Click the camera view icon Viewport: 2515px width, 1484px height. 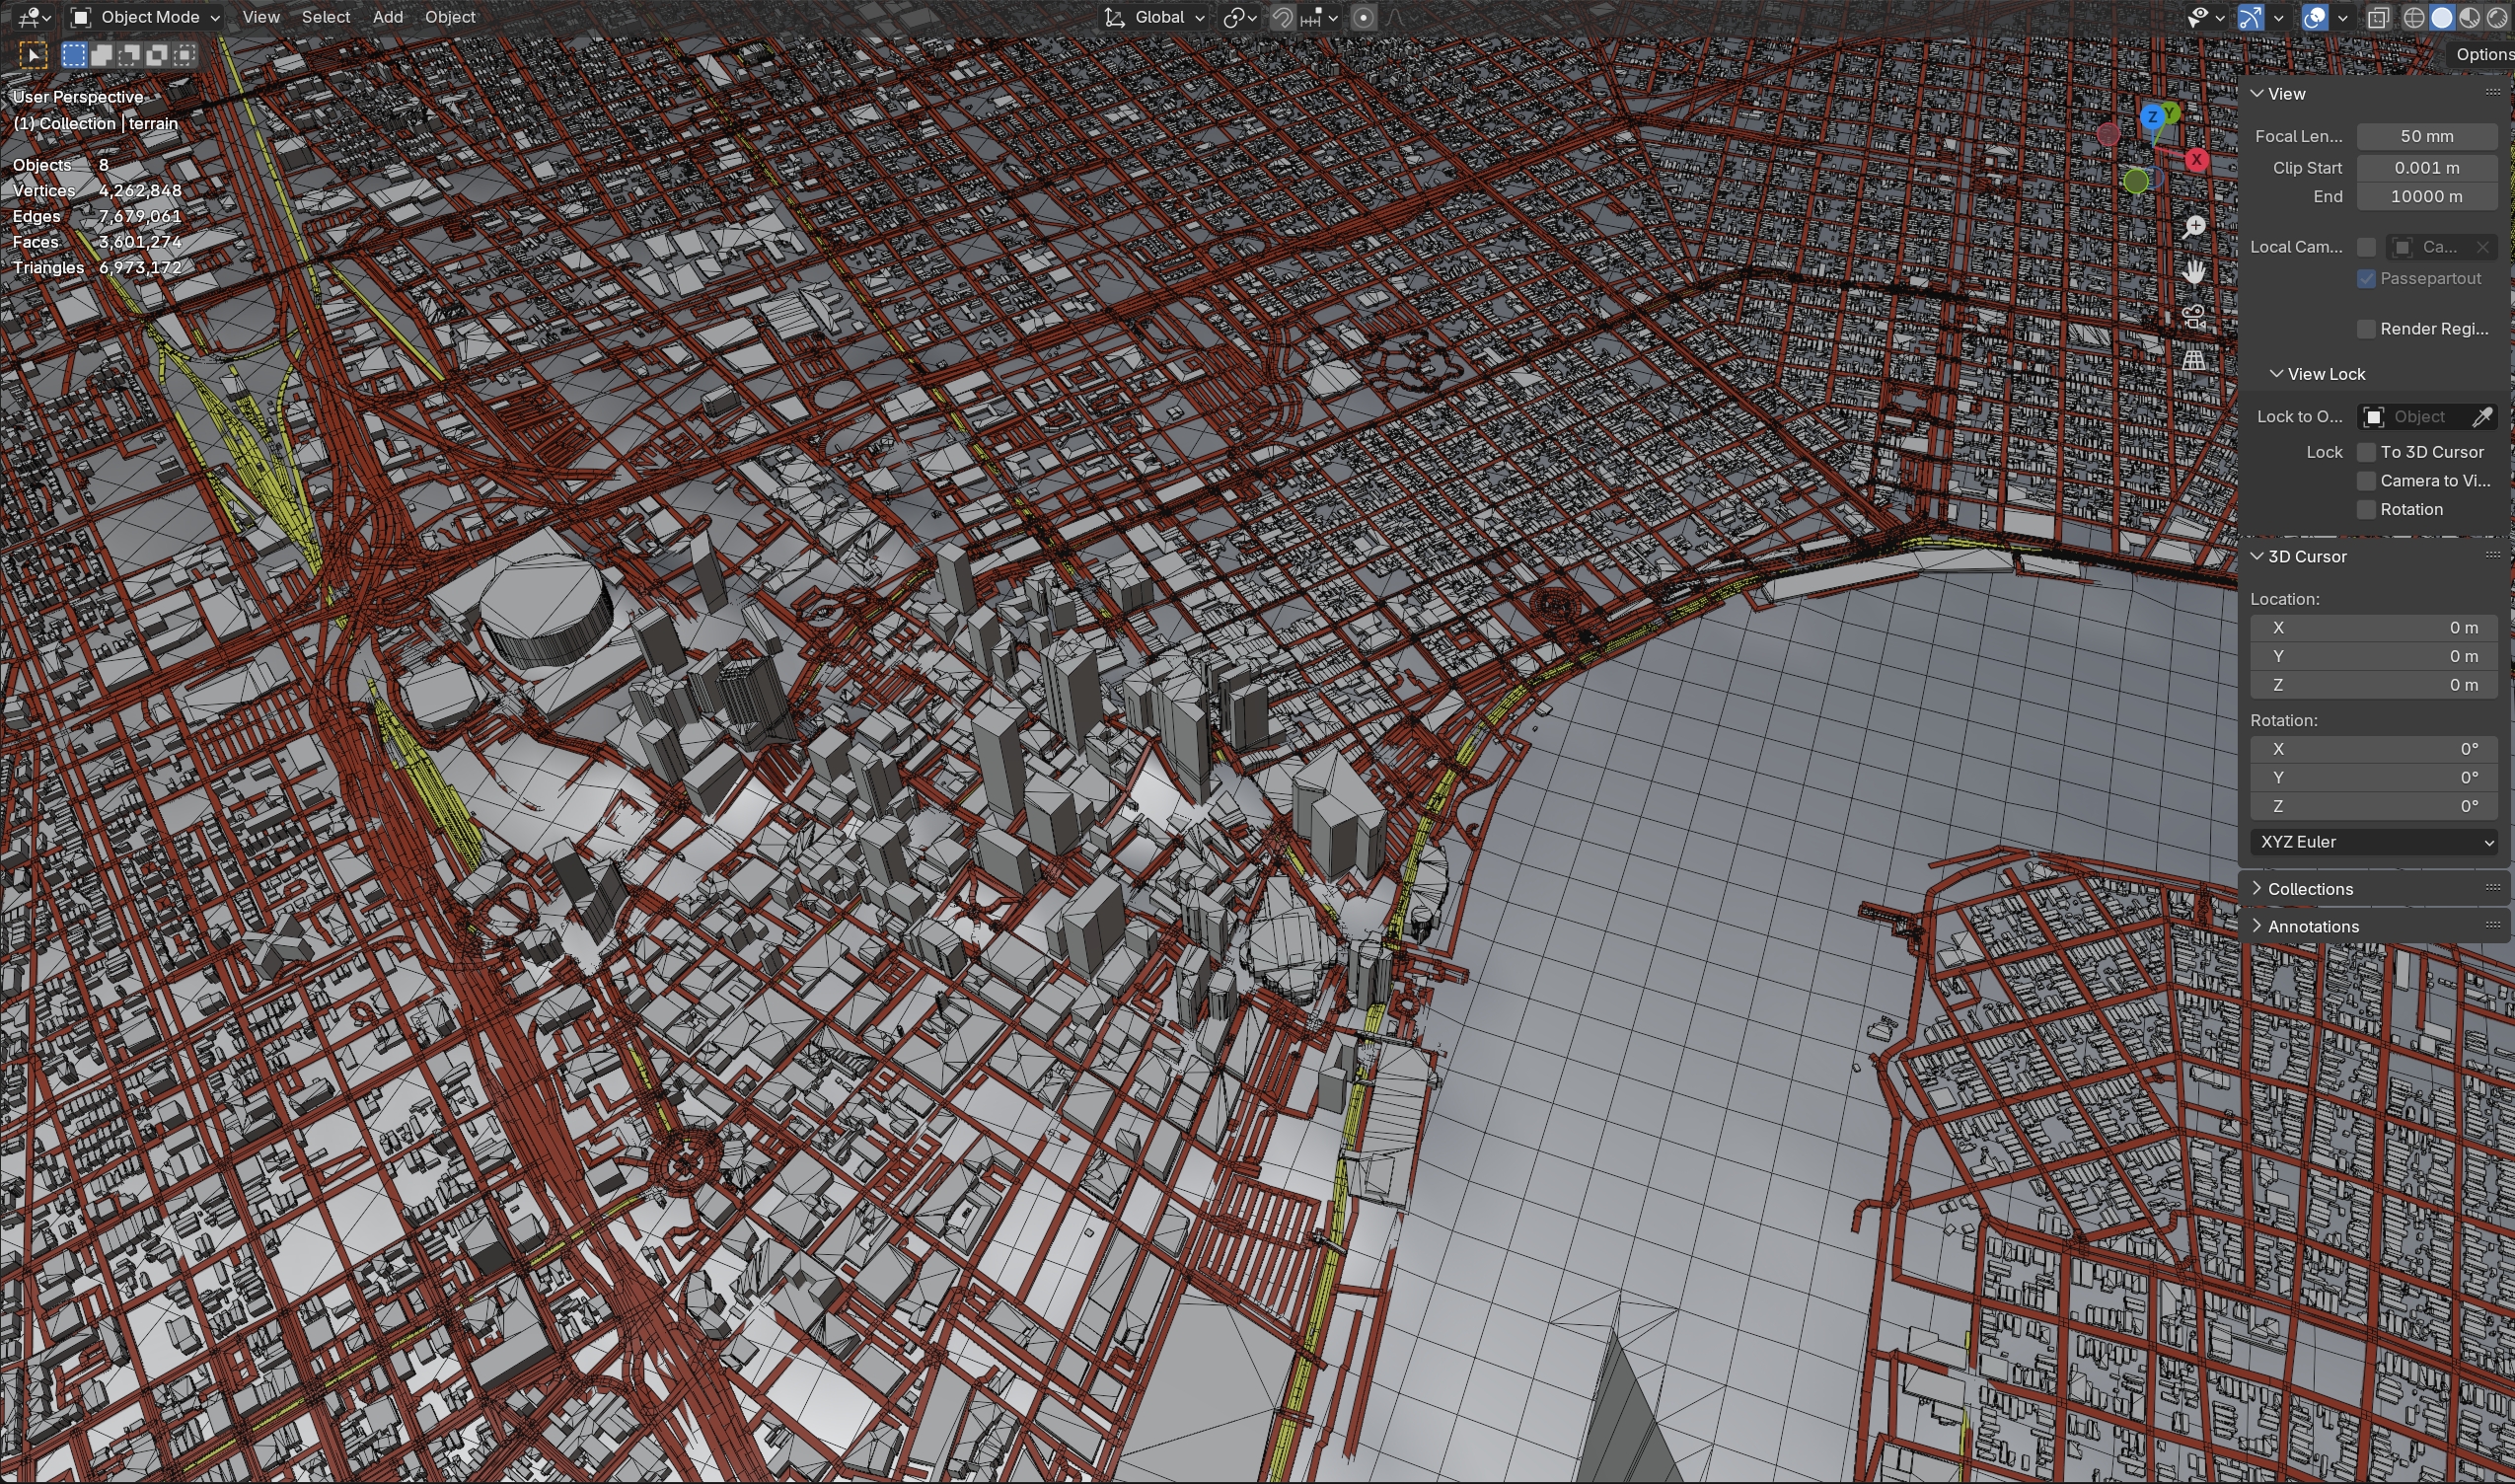pos(2194,318)
